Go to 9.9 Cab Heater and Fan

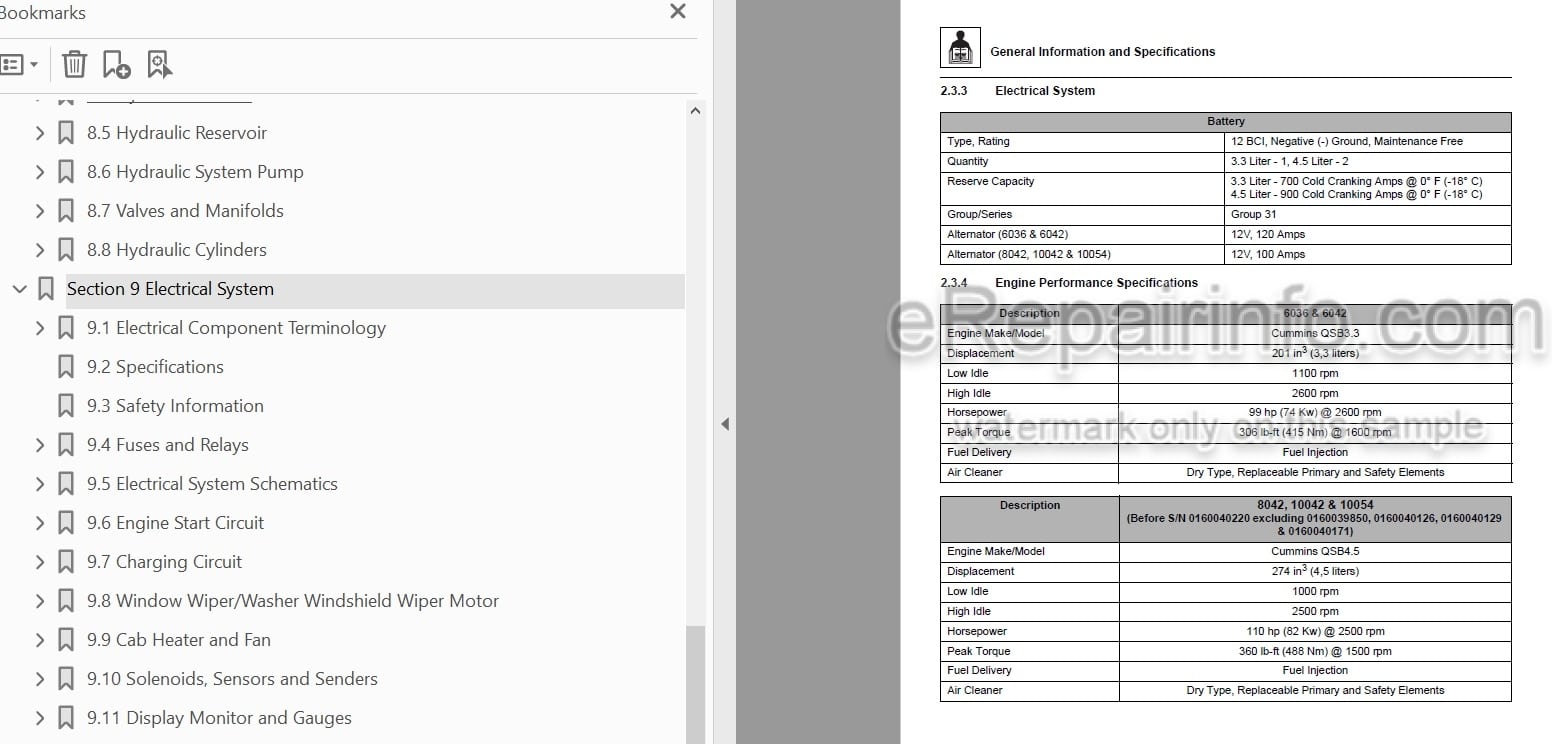[179, 640]
